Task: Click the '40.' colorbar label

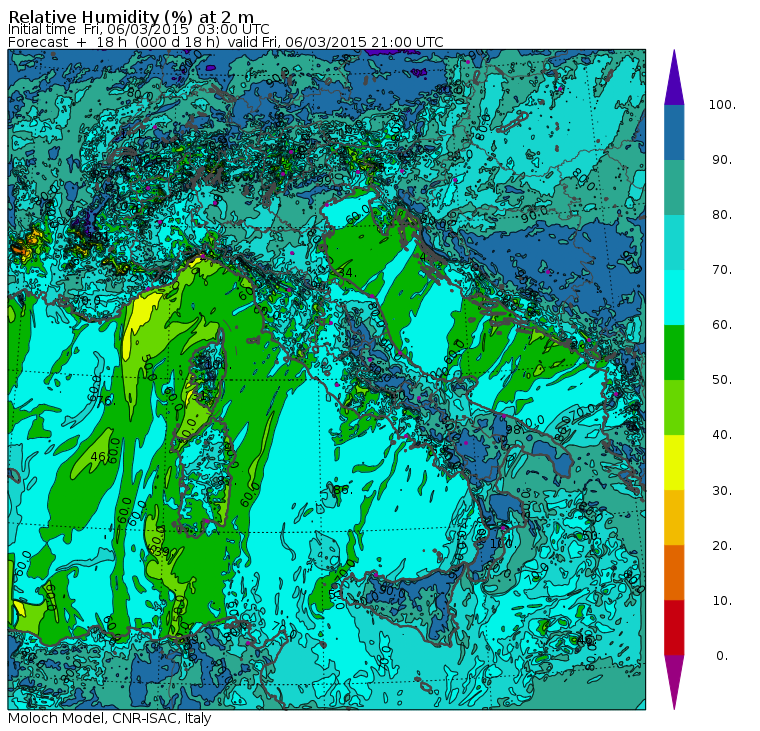Action: pos(722,435)
